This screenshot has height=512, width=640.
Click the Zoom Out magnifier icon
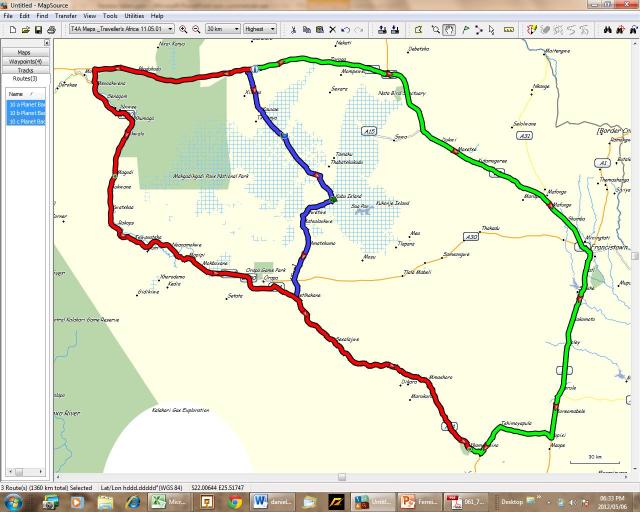196,30
